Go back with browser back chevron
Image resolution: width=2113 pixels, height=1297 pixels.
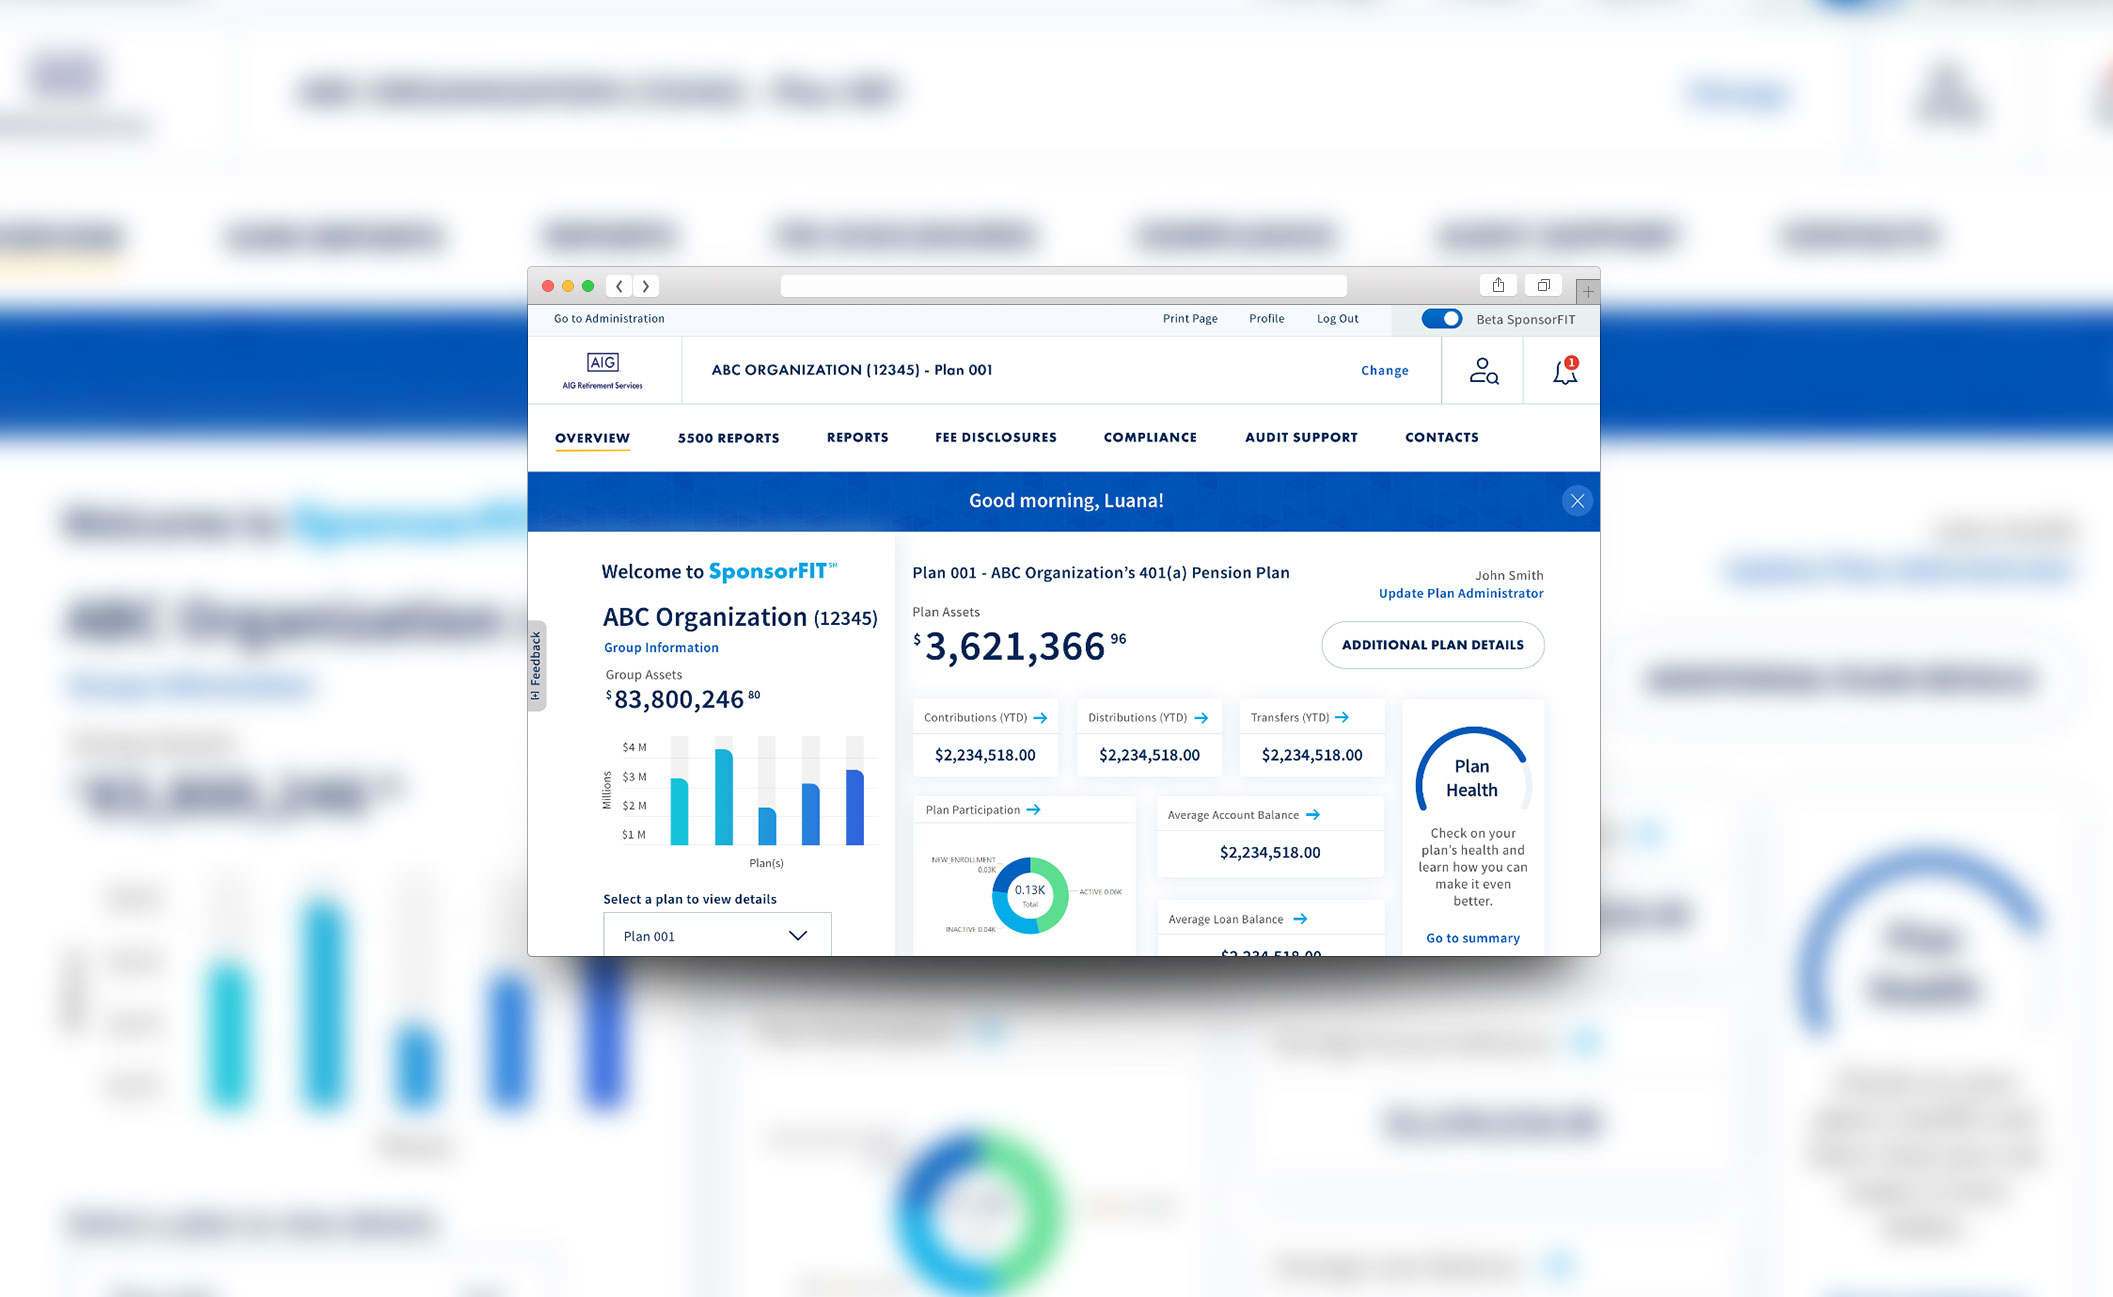pyautogui.click(x=619, y=286)
